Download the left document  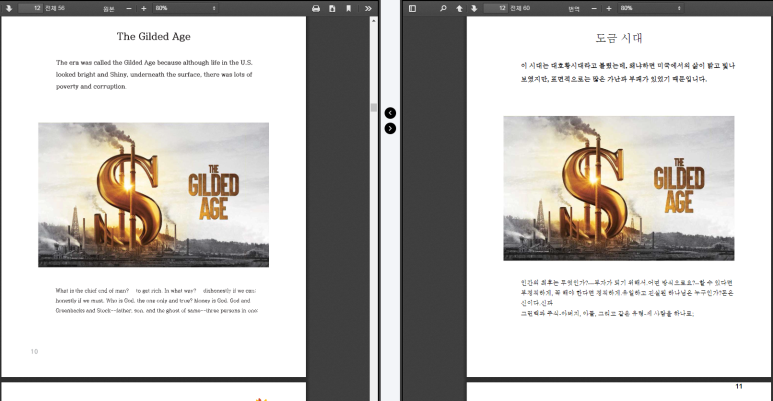coord(332,8)
